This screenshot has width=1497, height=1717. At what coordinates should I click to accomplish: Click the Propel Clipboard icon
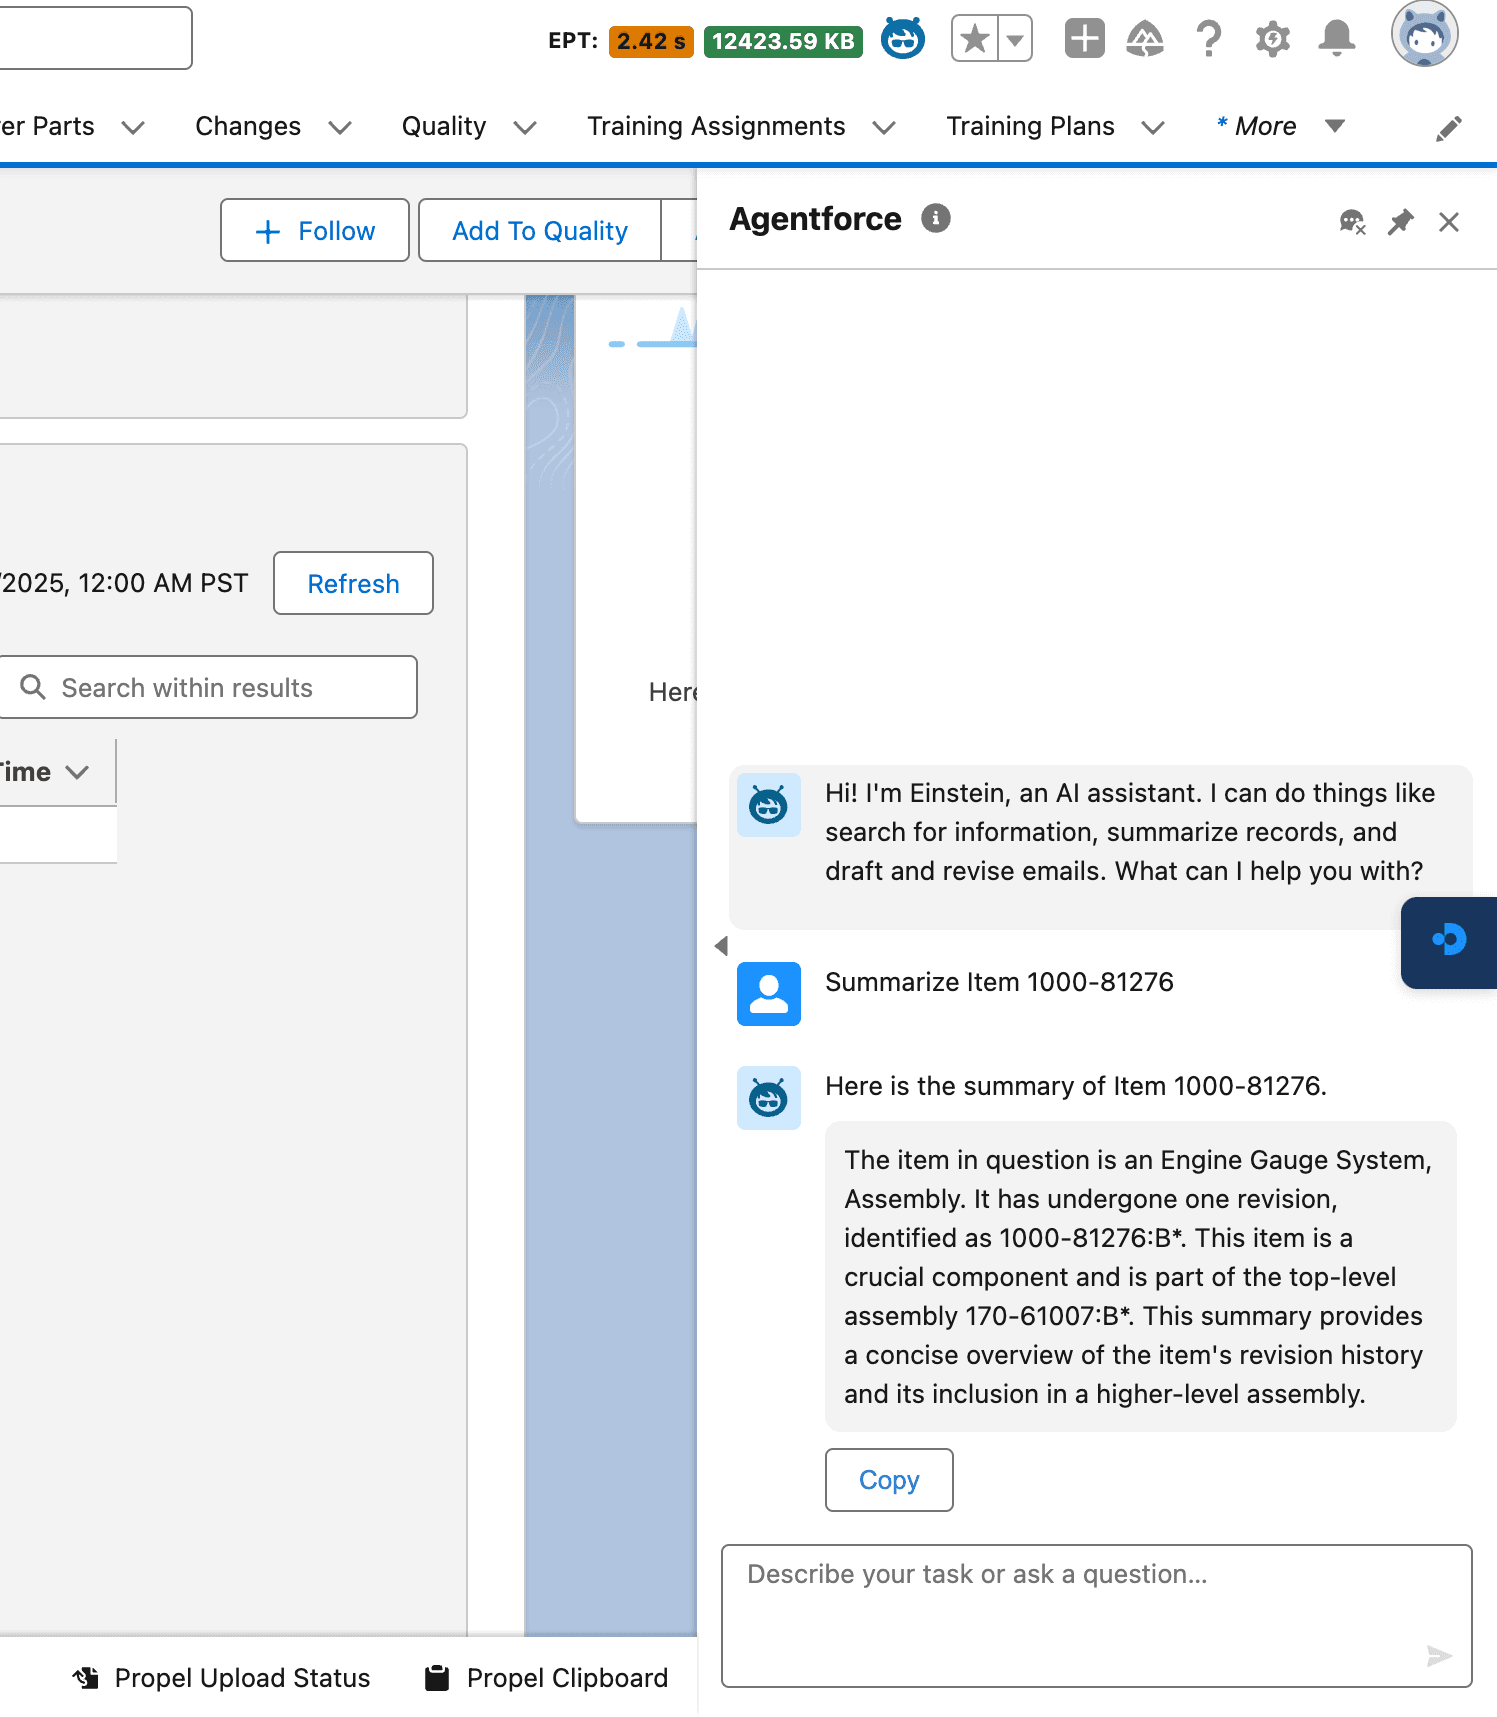437,1678
